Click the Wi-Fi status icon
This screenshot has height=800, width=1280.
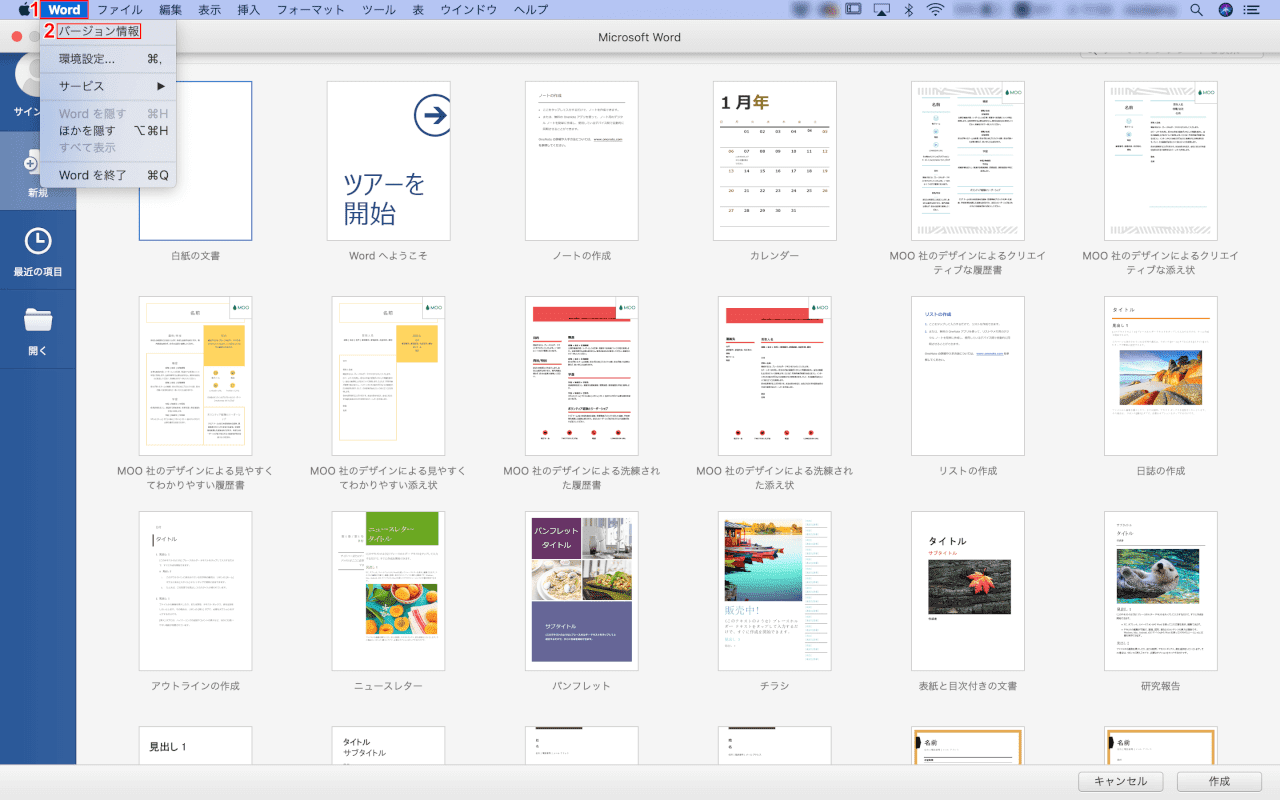[x=935, y=9]
